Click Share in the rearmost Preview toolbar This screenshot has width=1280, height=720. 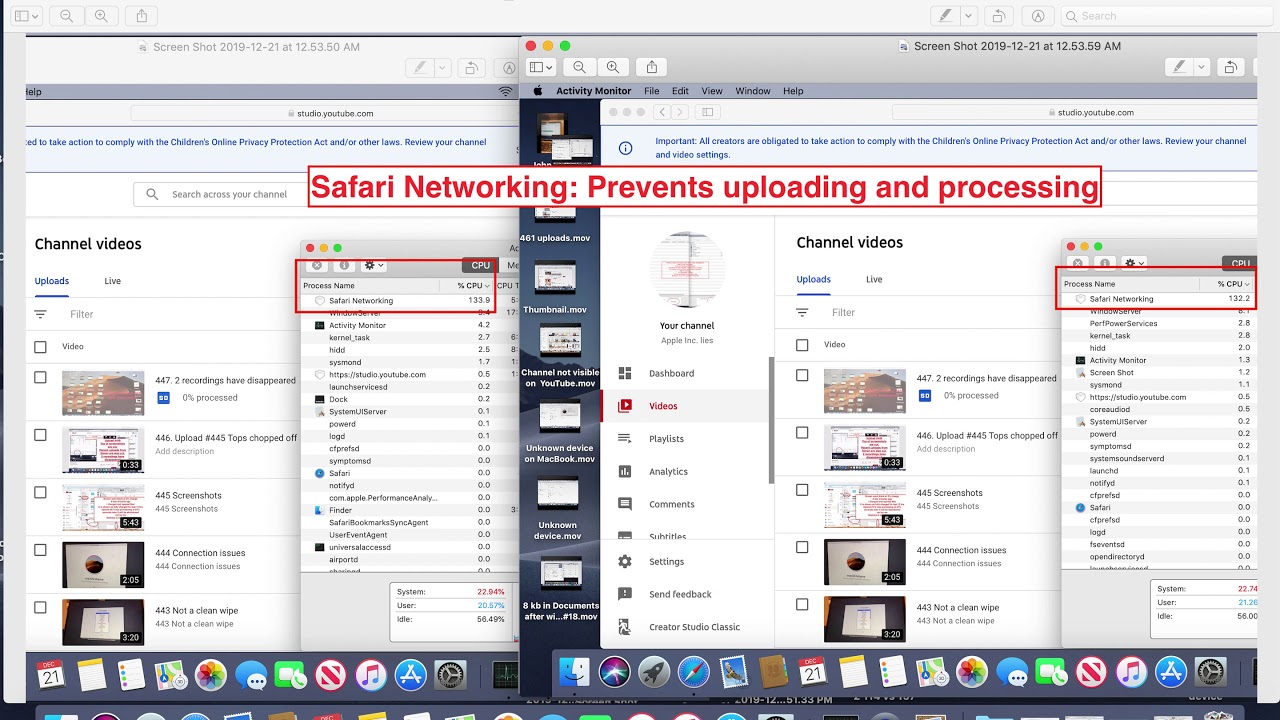pyautogui.click(x=141, y=16)
